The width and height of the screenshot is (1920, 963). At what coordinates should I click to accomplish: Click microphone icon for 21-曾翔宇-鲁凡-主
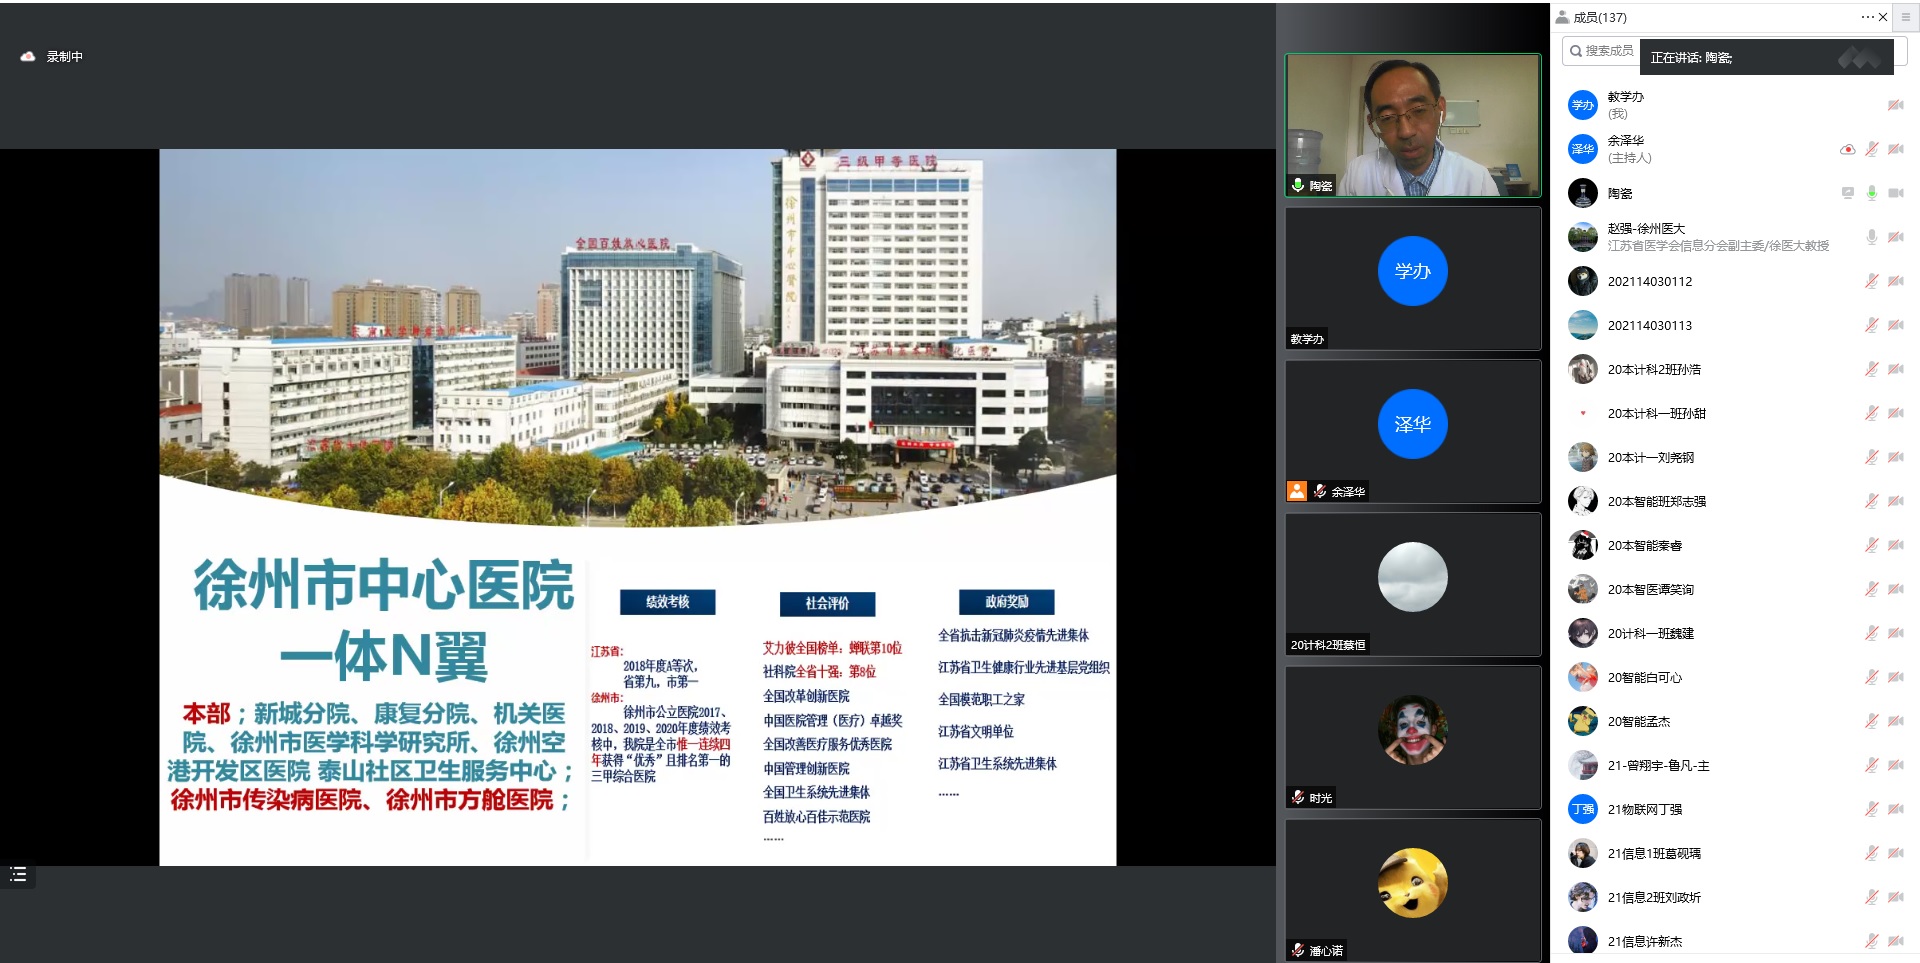[x=1871, y=765]
